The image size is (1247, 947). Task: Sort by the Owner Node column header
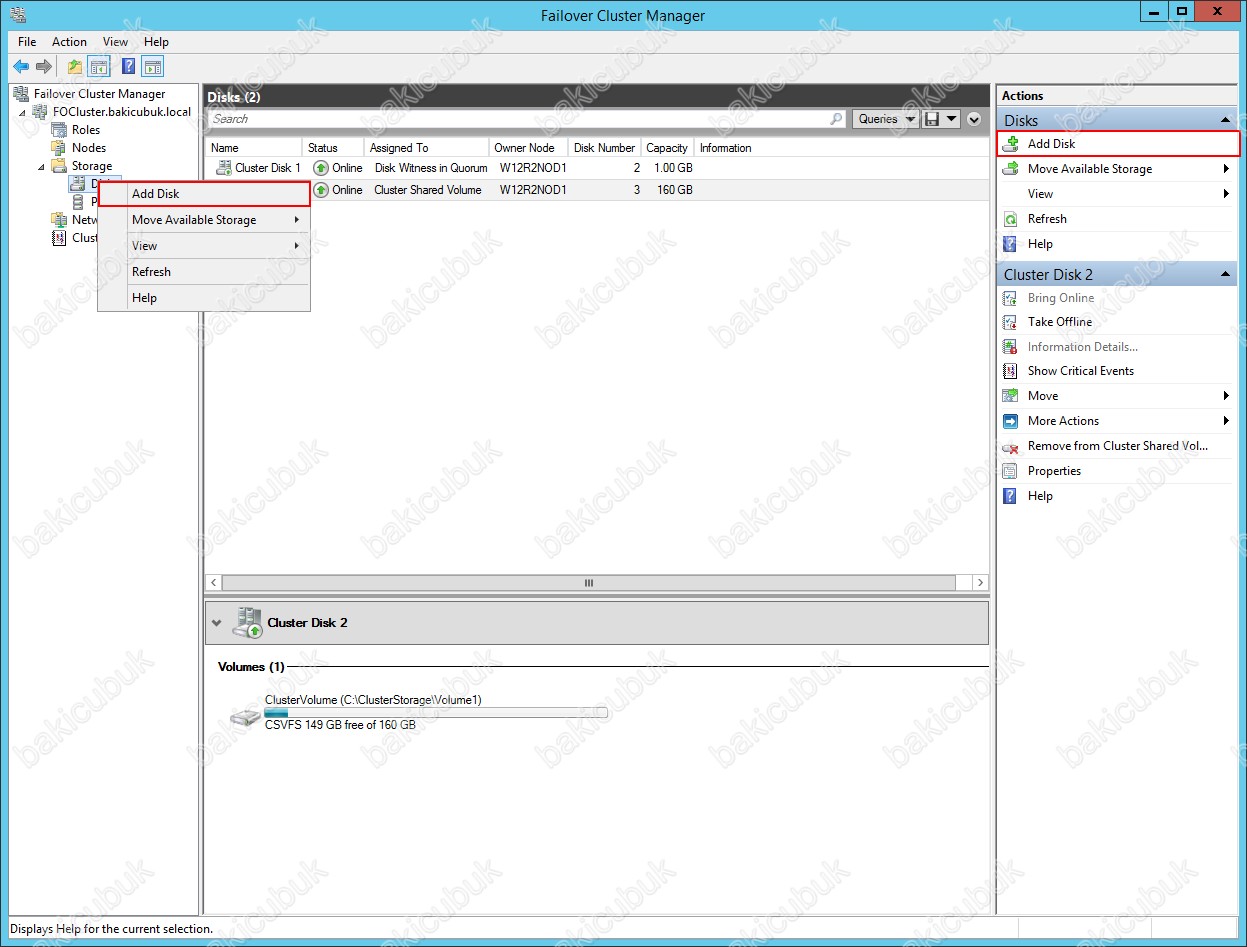[529, 148]
